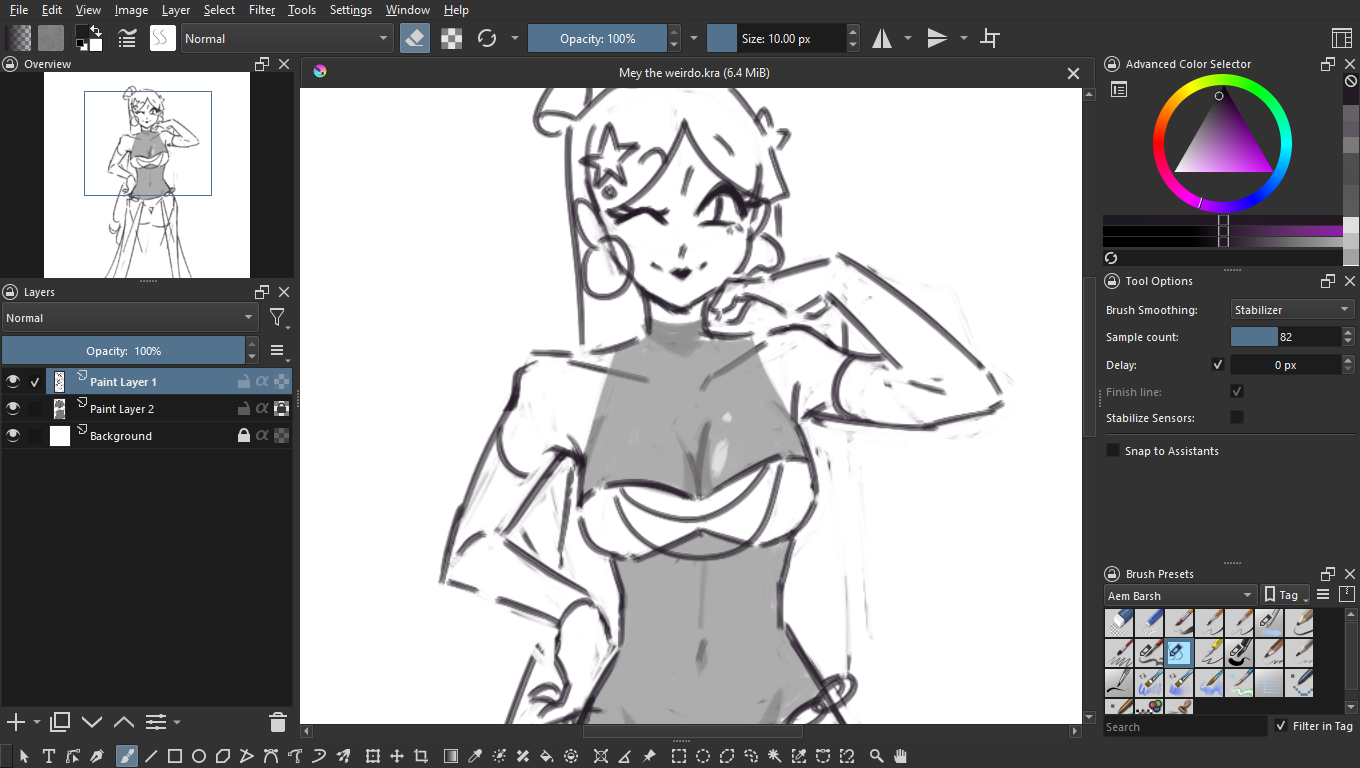The image size is (1360, 768).
Task: Choose the Fill bucket tool
Action: tap(547, 756)
